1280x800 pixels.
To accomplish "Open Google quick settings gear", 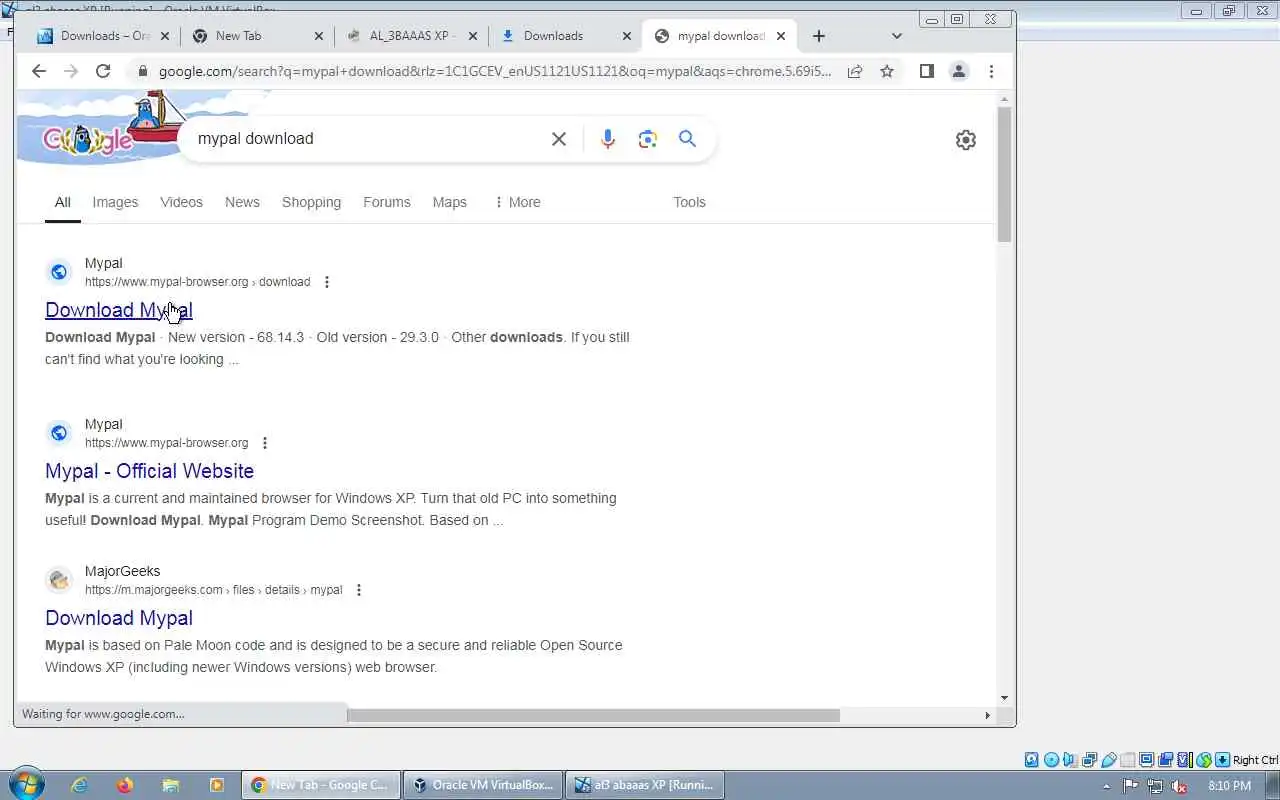I will pos(966,140).
